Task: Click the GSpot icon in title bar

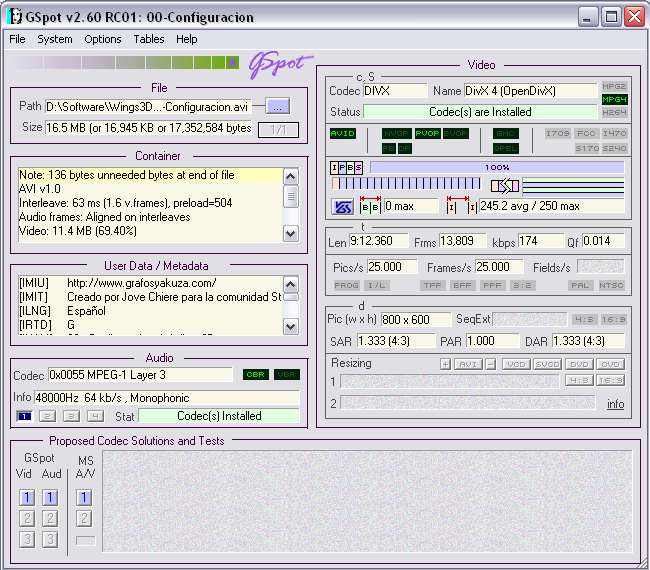Action: pyautogui.click(x=15, y=17)
